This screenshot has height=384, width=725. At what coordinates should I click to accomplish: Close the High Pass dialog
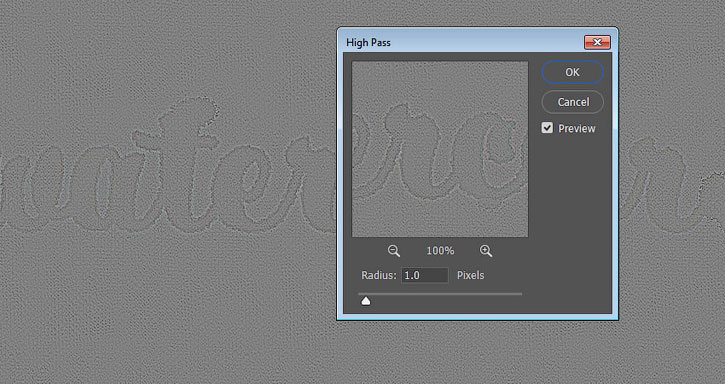pyautogui.click(x=597, y=43)
